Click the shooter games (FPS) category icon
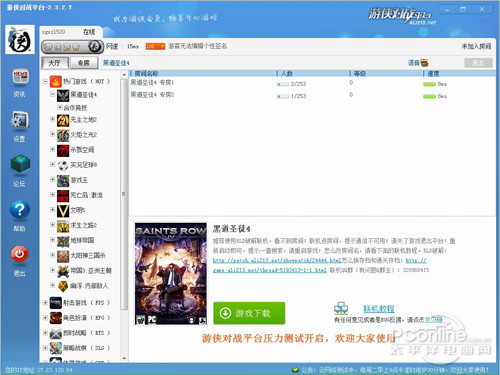Screen dimensions: 500x375 [x=56, y=303]
